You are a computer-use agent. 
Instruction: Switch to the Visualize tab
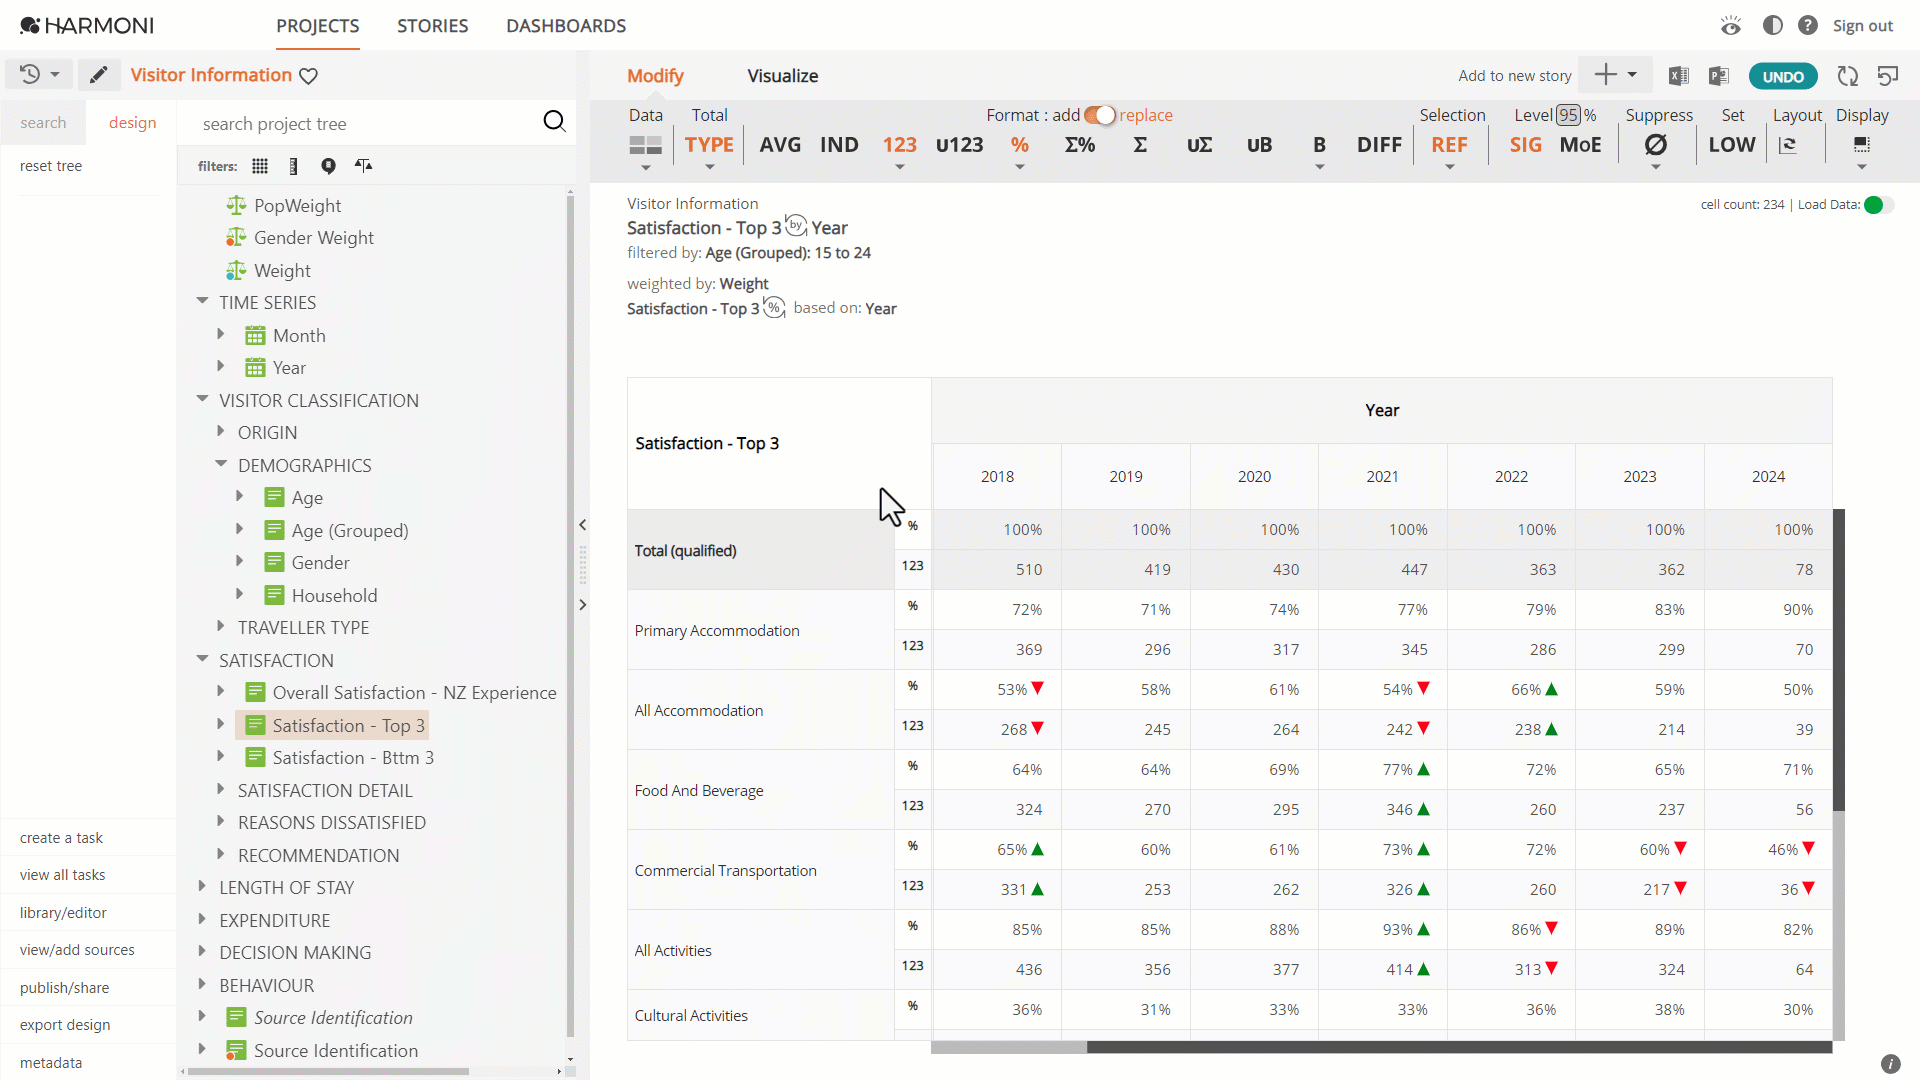tap(783, 76)
